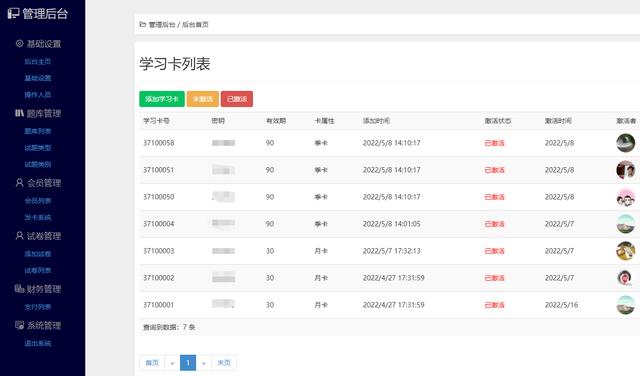Click 已激活 status for card 37100058

coord(494,143)
